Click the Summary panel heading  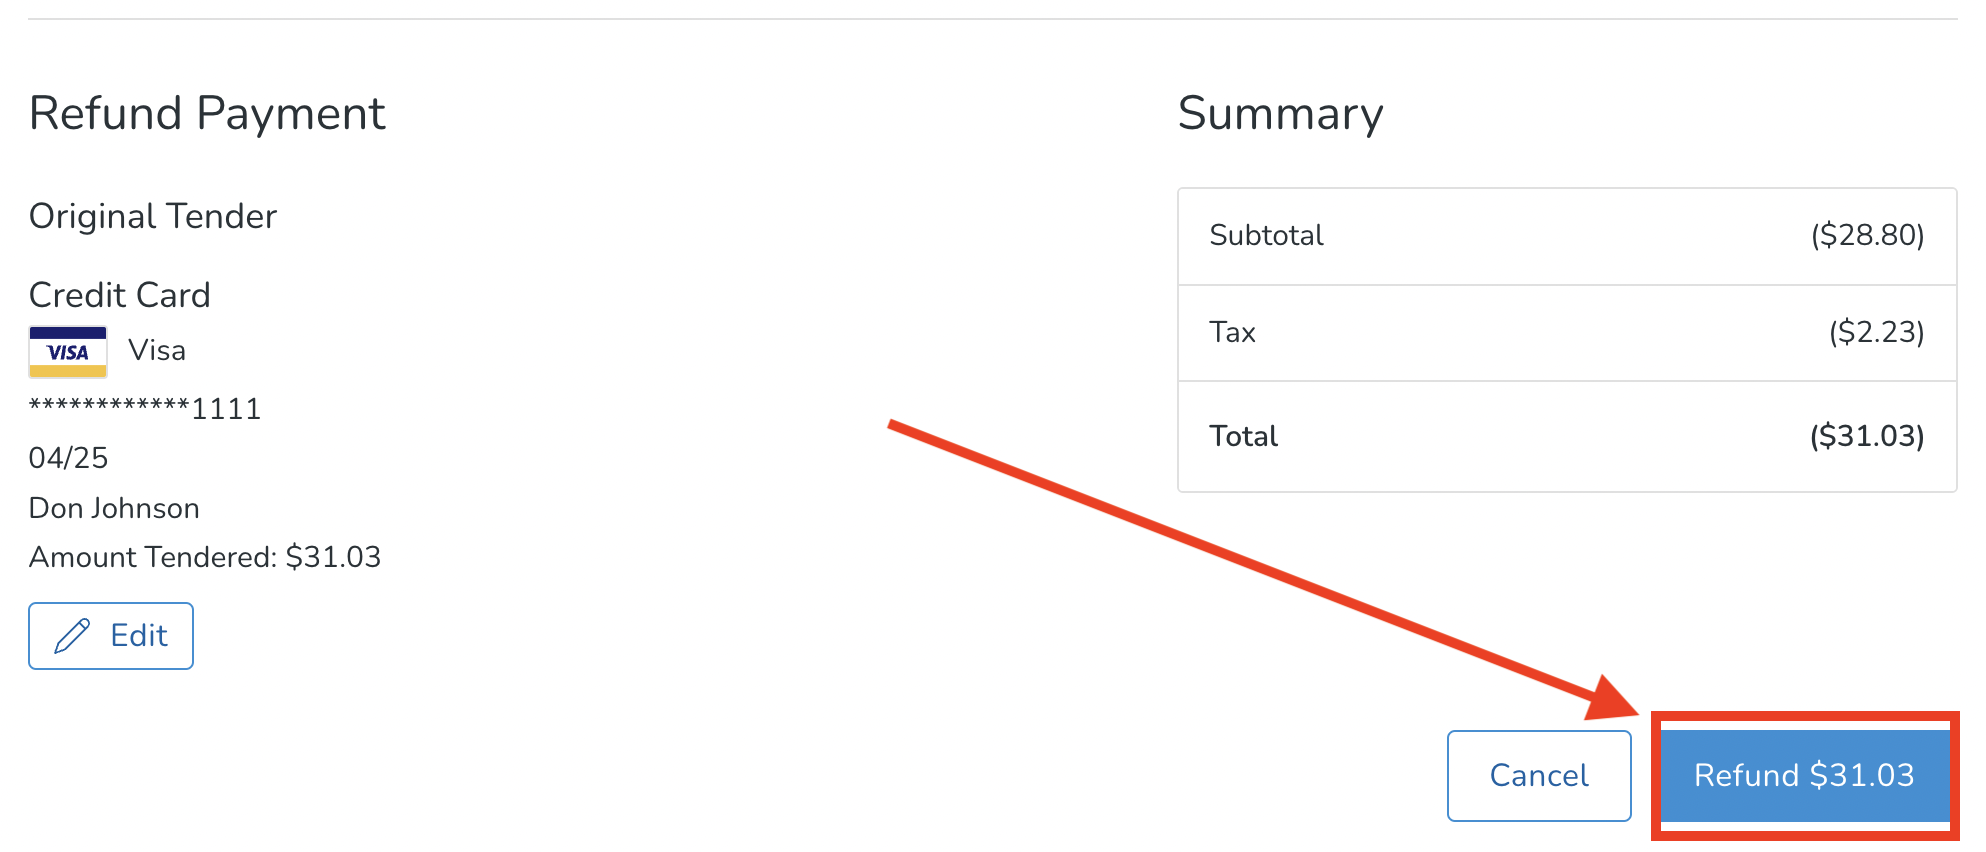pos(1282,114)
